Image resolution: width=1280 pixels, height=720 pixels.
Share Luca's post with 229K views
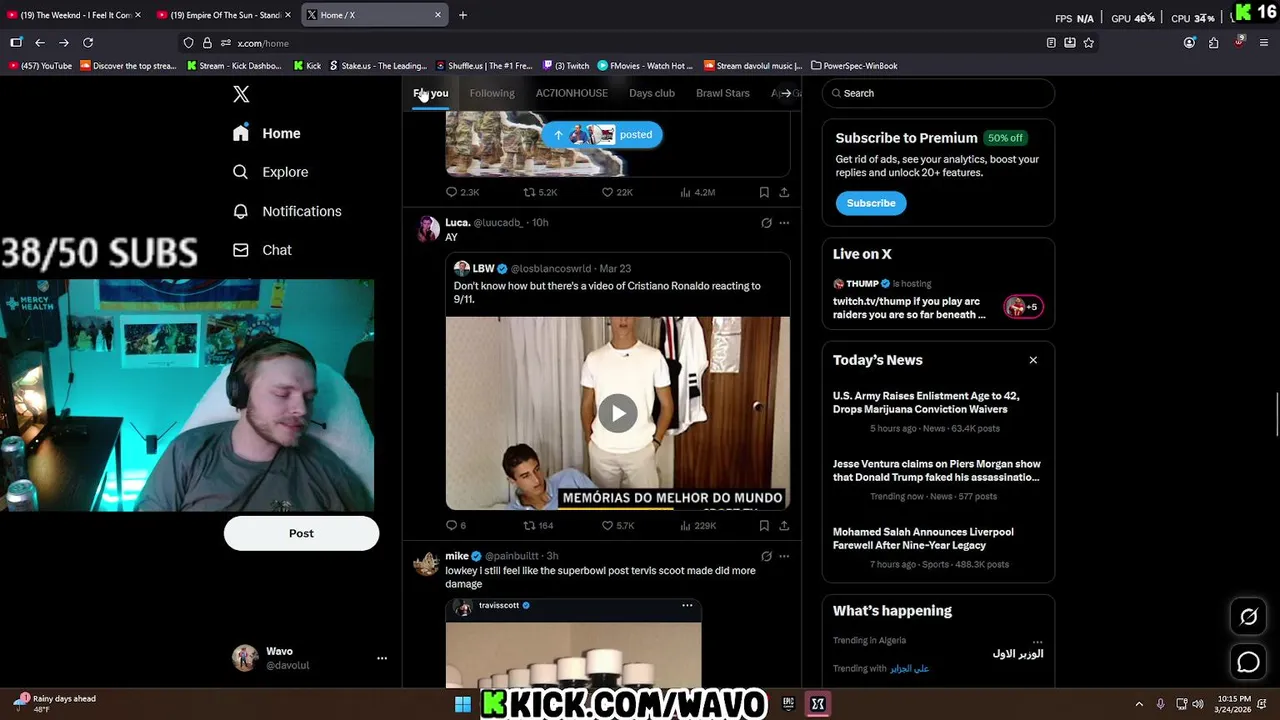[784, 525]
